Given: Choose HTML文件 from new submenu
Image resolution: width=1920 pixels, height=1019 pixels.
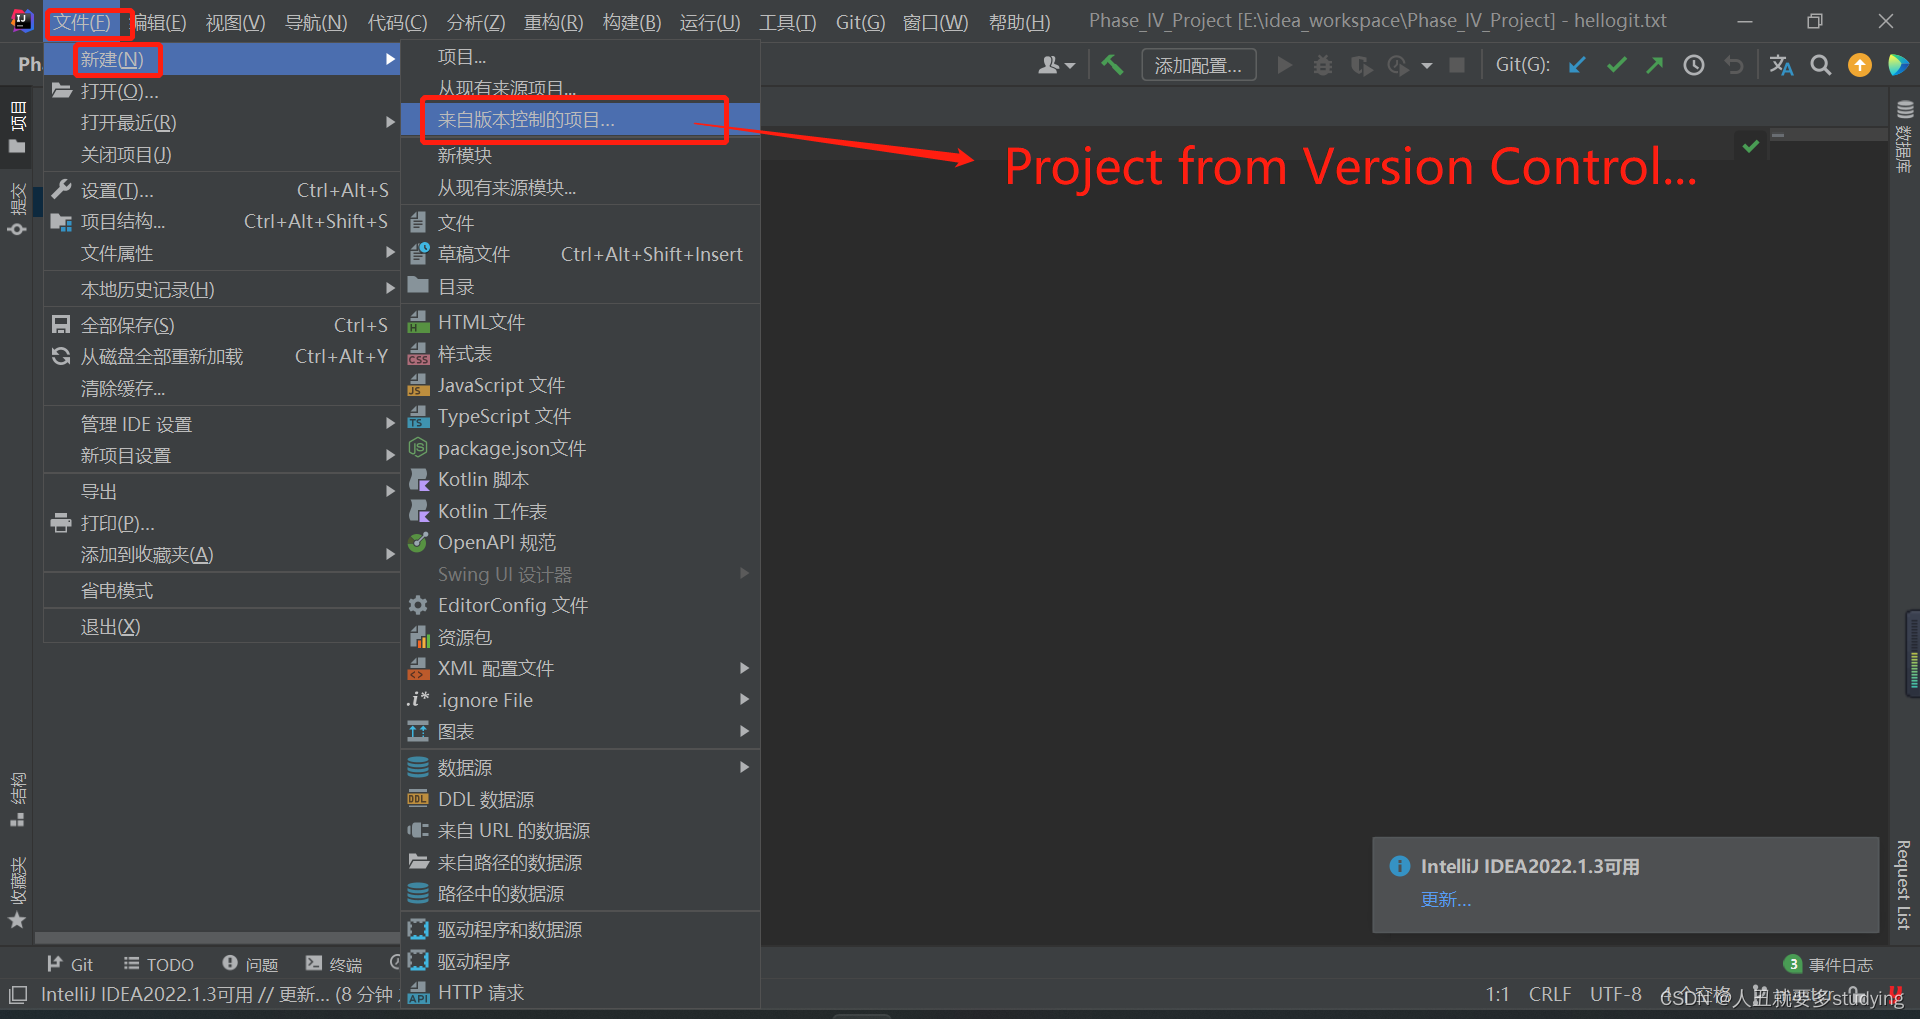Looking at the screenshot, I should coord(580,322).
